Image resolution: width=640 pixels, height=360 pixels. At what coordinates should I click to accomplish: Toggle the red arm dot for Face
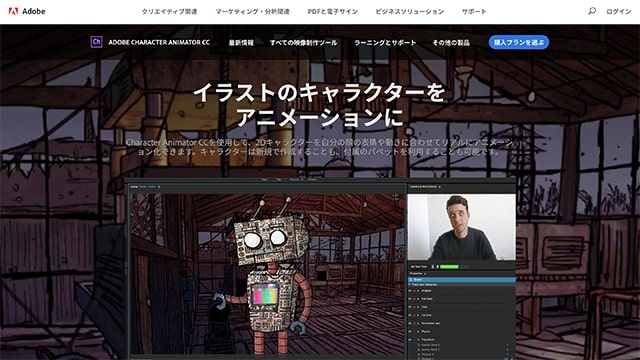414,307
